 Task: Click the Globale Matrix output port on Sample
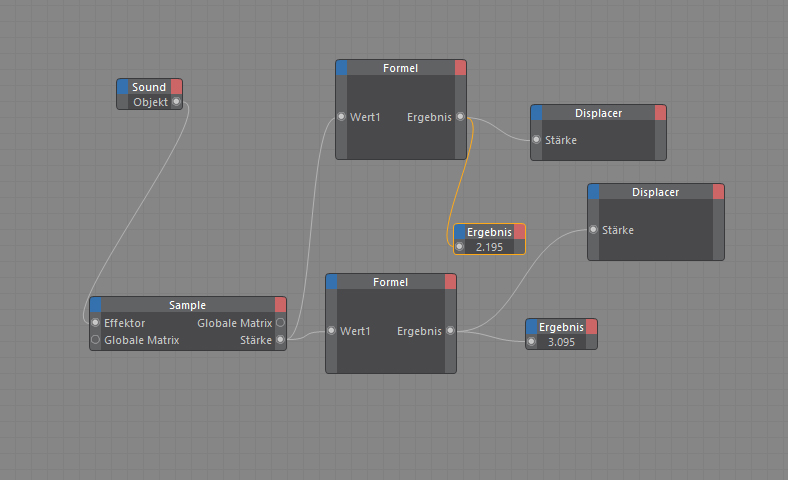(280, 323)
